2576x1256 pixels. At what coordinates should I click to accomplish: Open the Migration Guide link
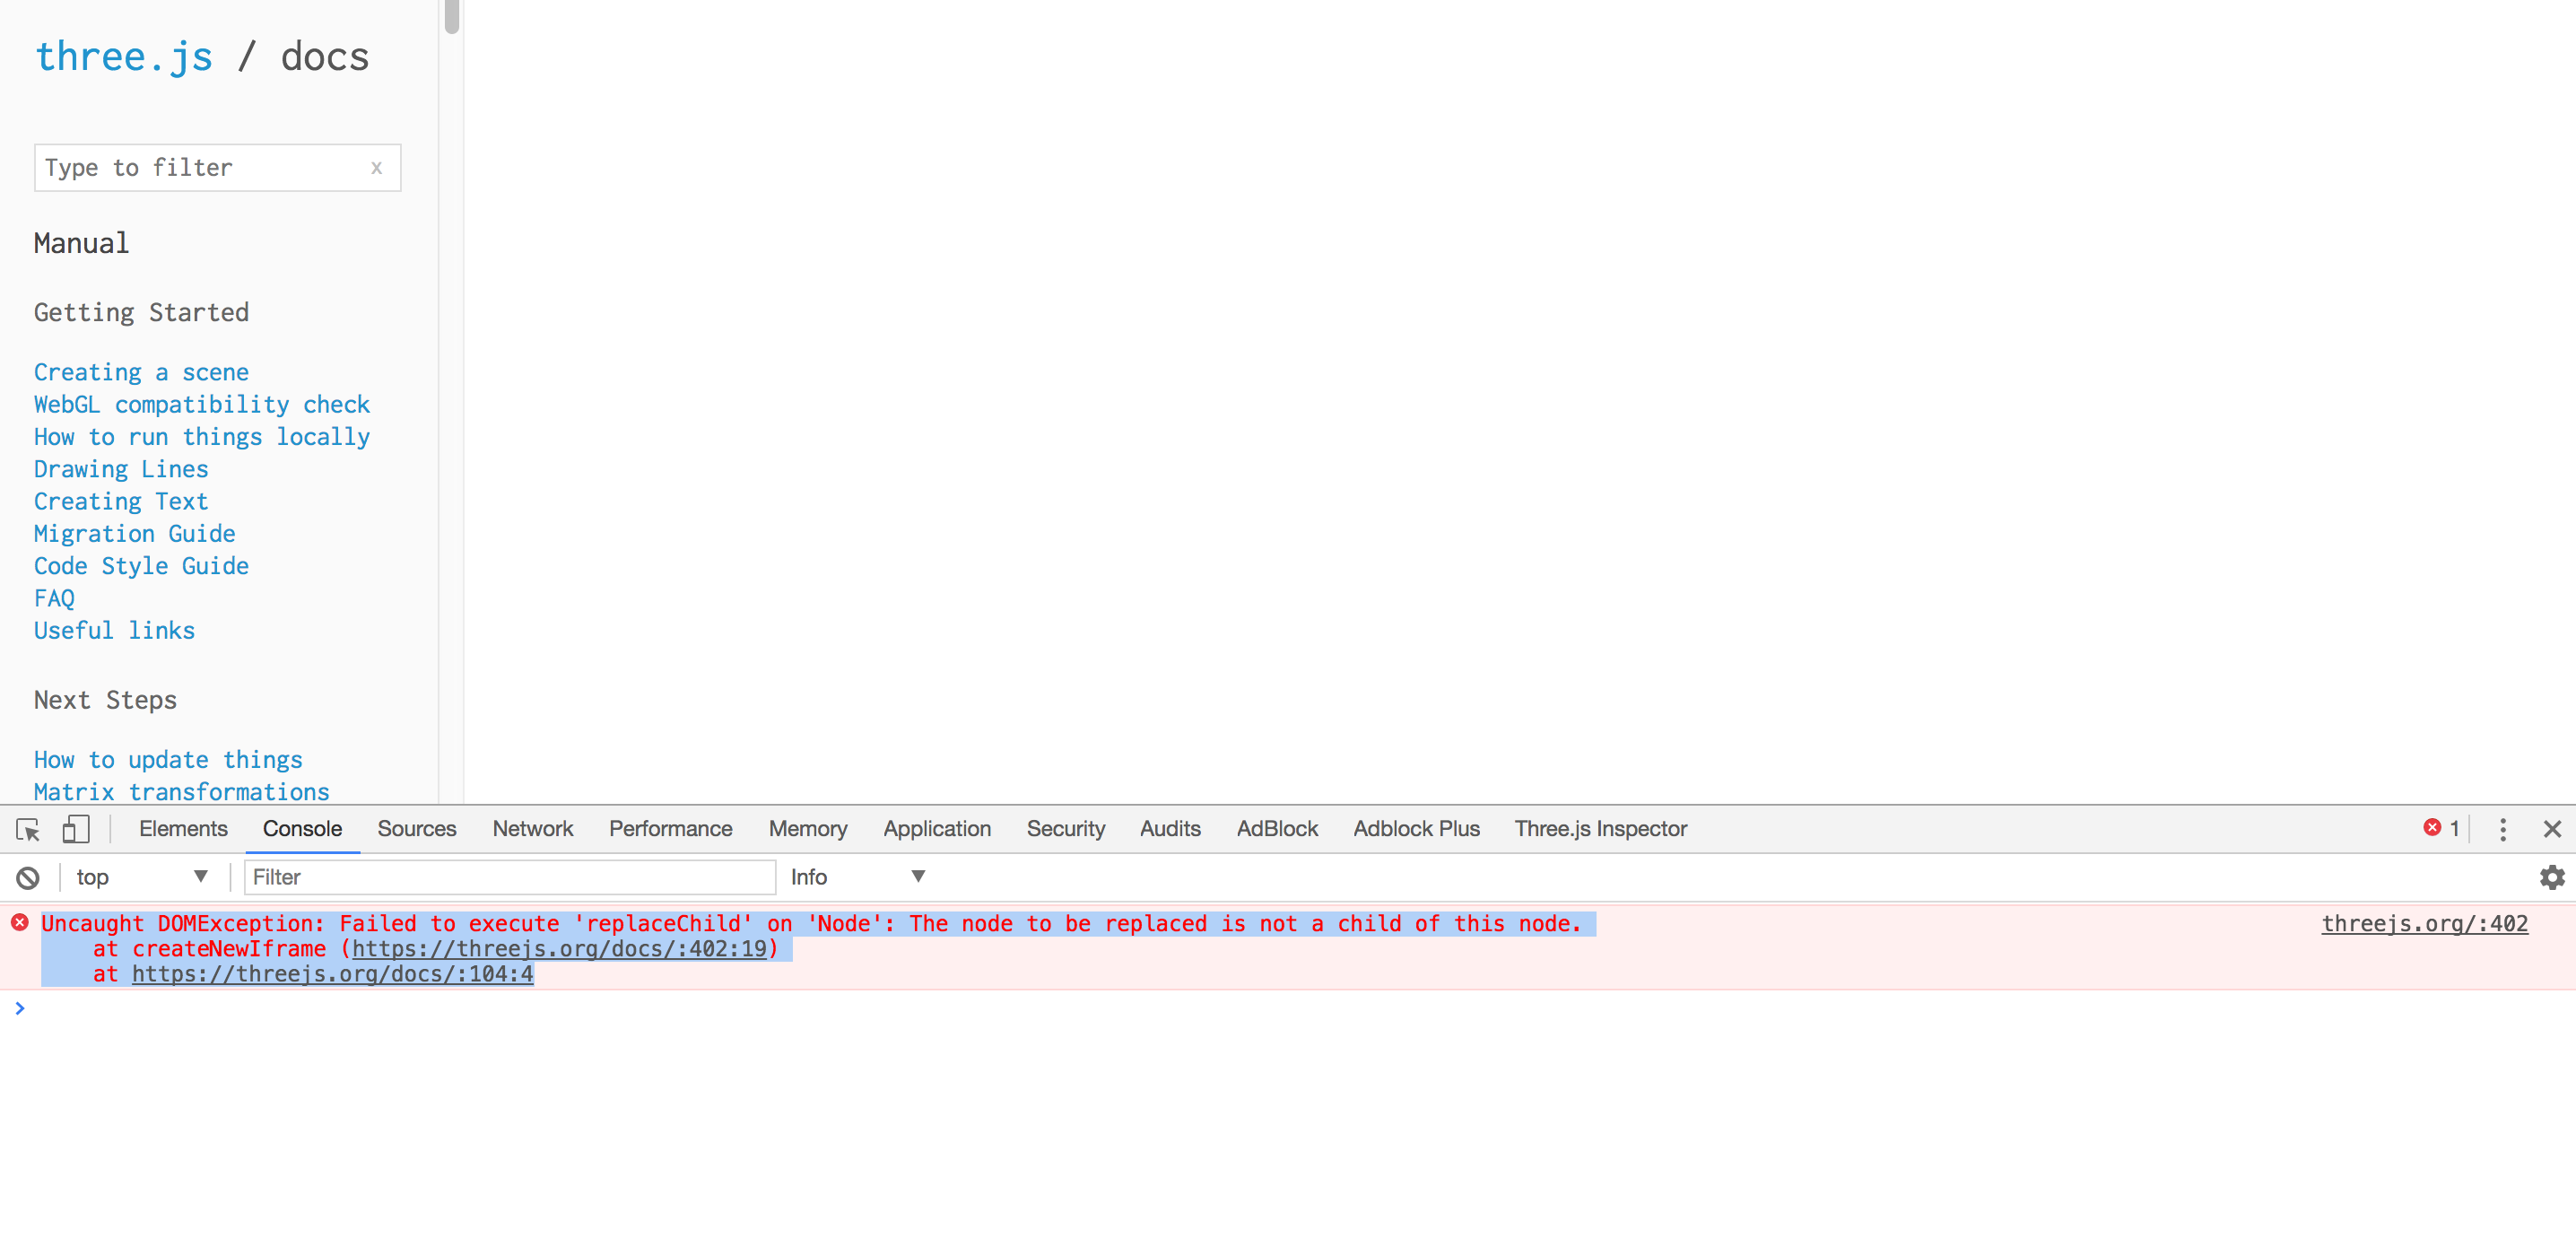tap(135, 533)
